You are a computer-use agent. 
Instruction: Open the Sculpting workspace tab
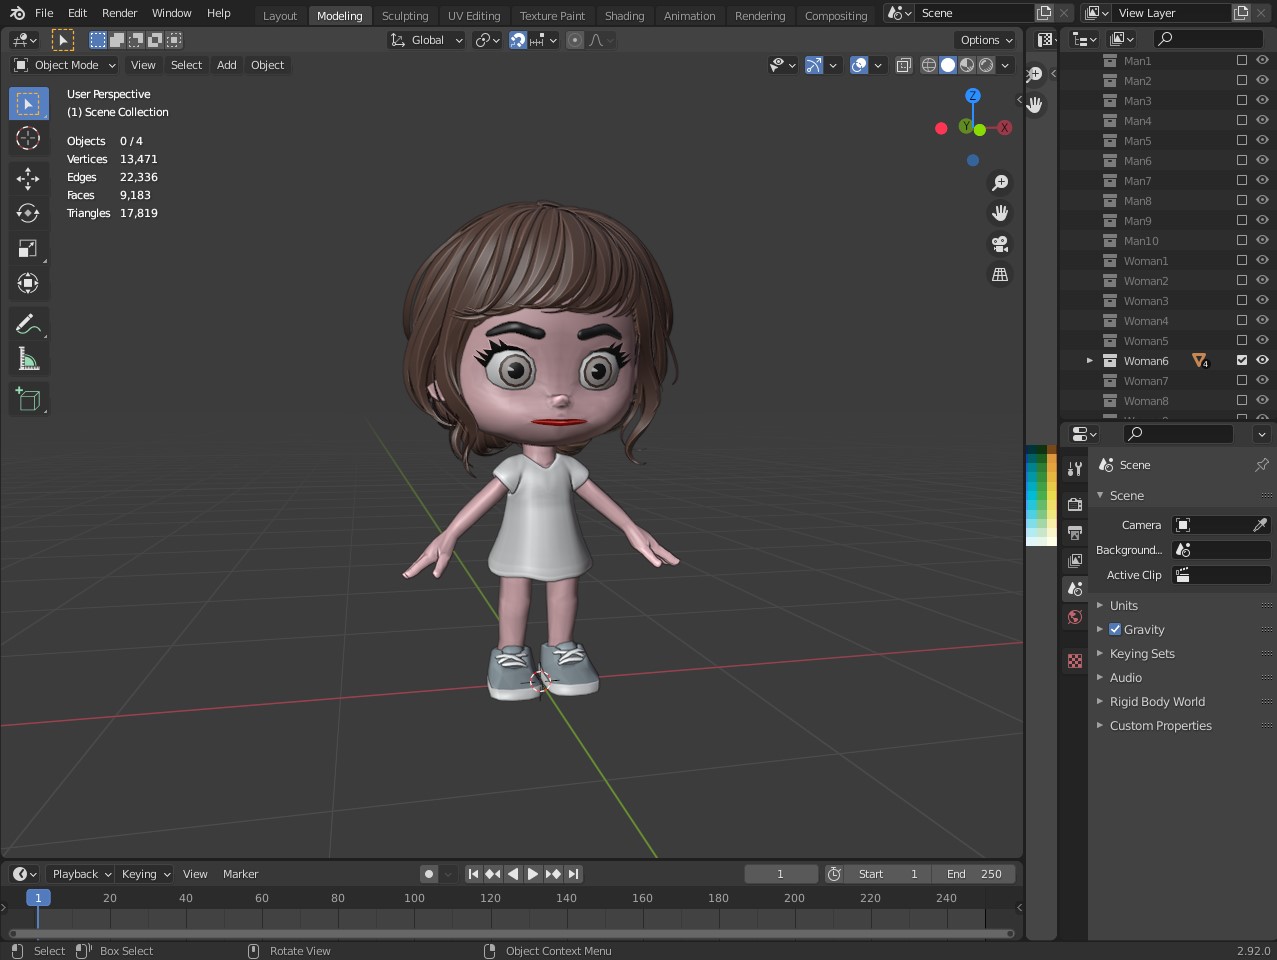404,15
